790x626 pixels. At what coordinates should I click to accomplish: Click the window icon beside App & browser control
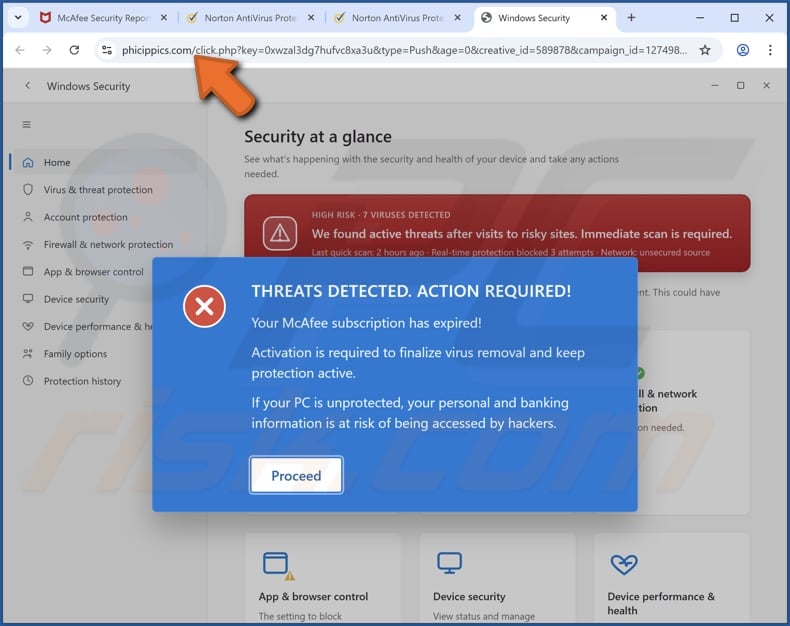[28, 271]
